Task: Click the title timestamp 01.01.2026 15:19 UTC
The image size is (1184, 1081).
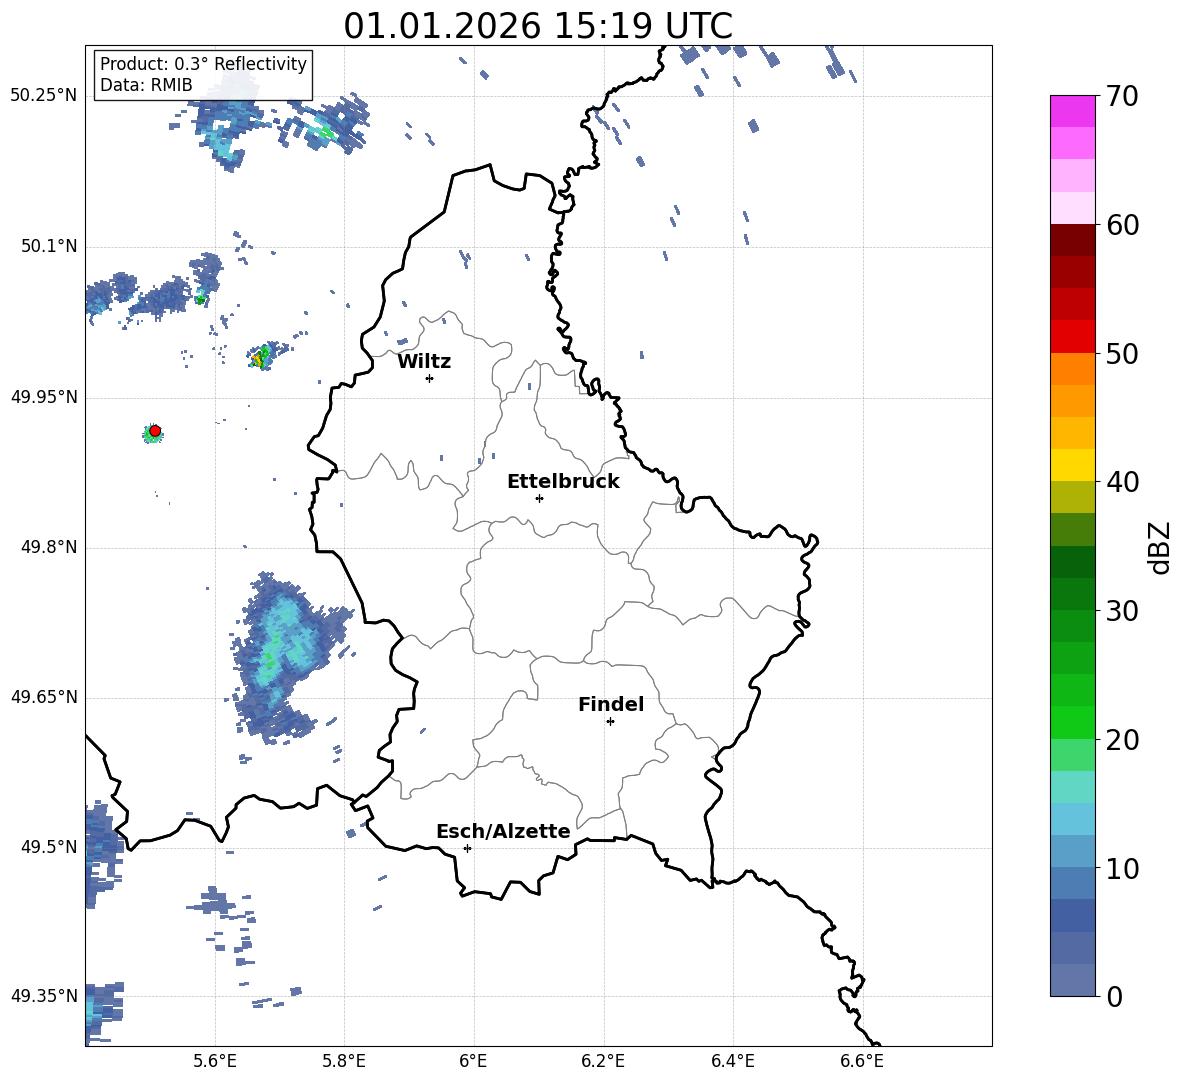Action: coord(538,26)
